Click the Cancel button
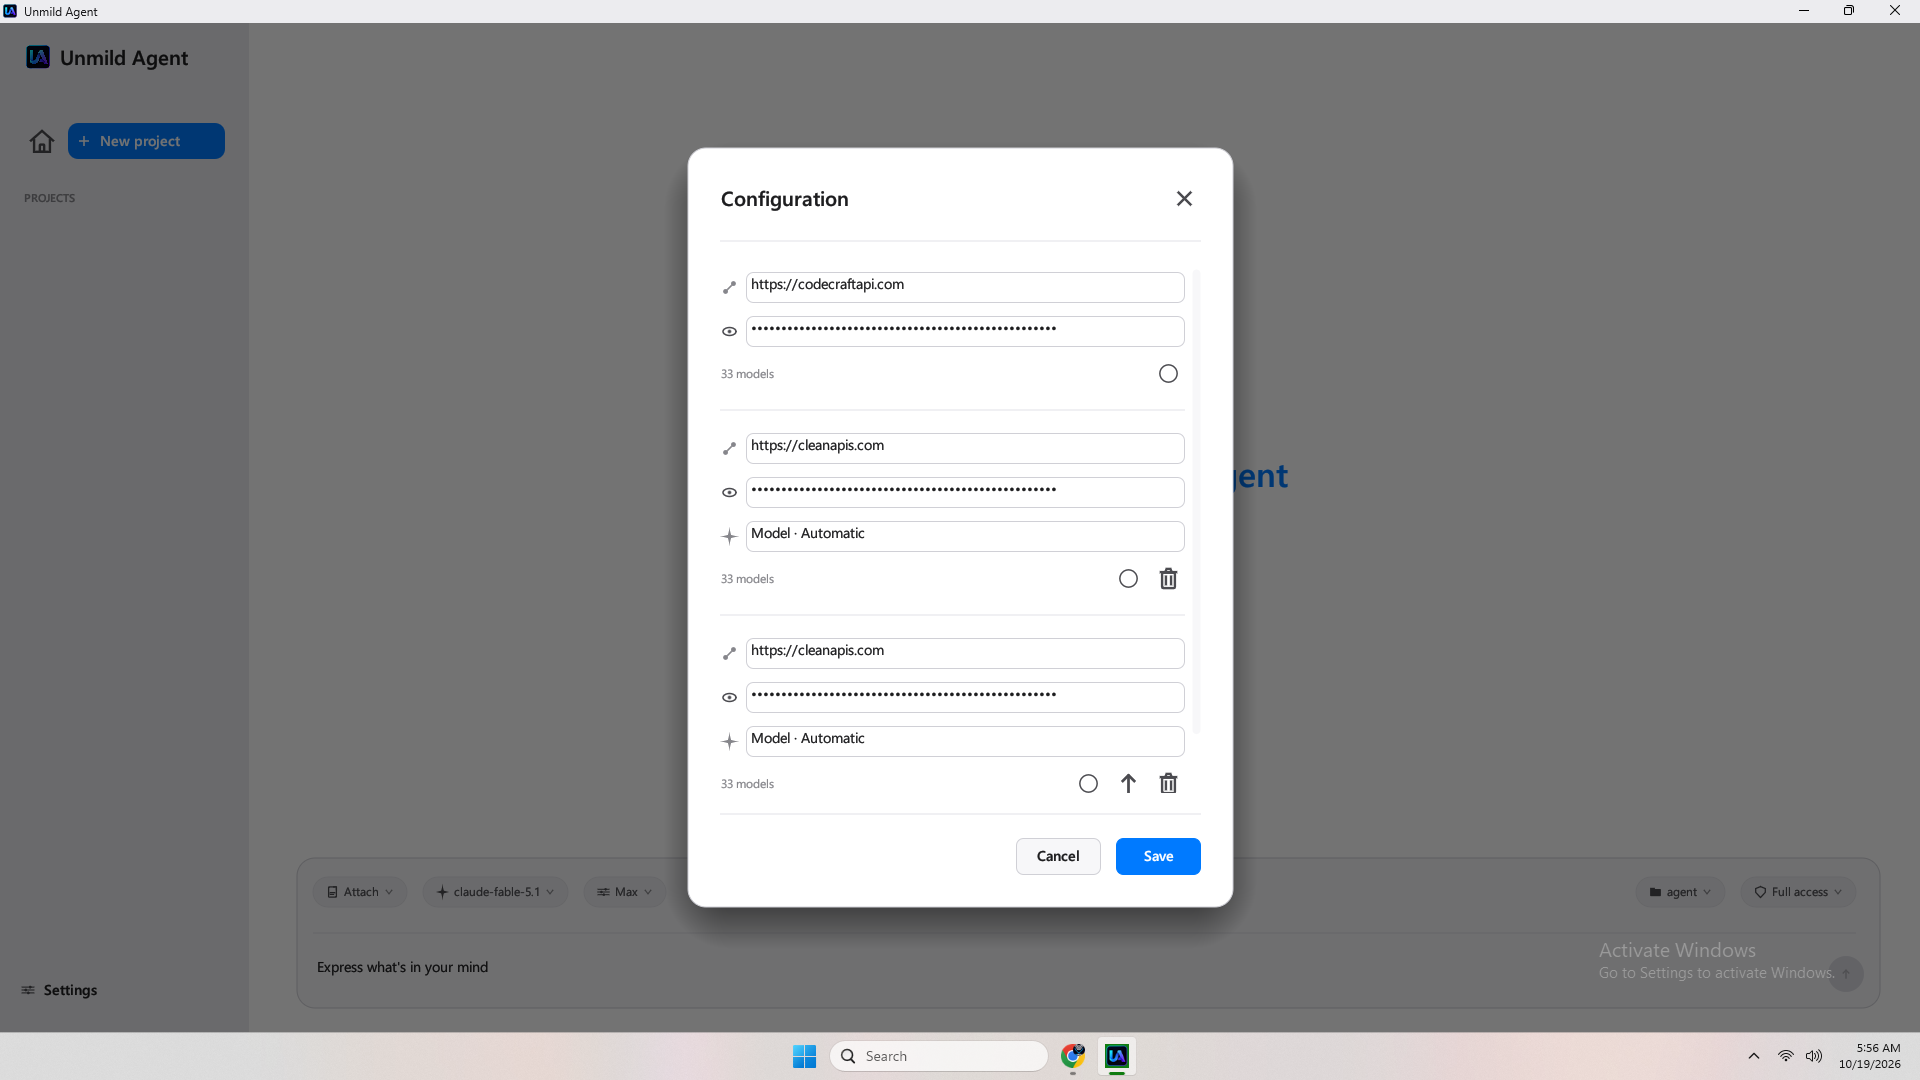The height and width of the screenshot is (1080, 1920). click(x=1058, y=856)
